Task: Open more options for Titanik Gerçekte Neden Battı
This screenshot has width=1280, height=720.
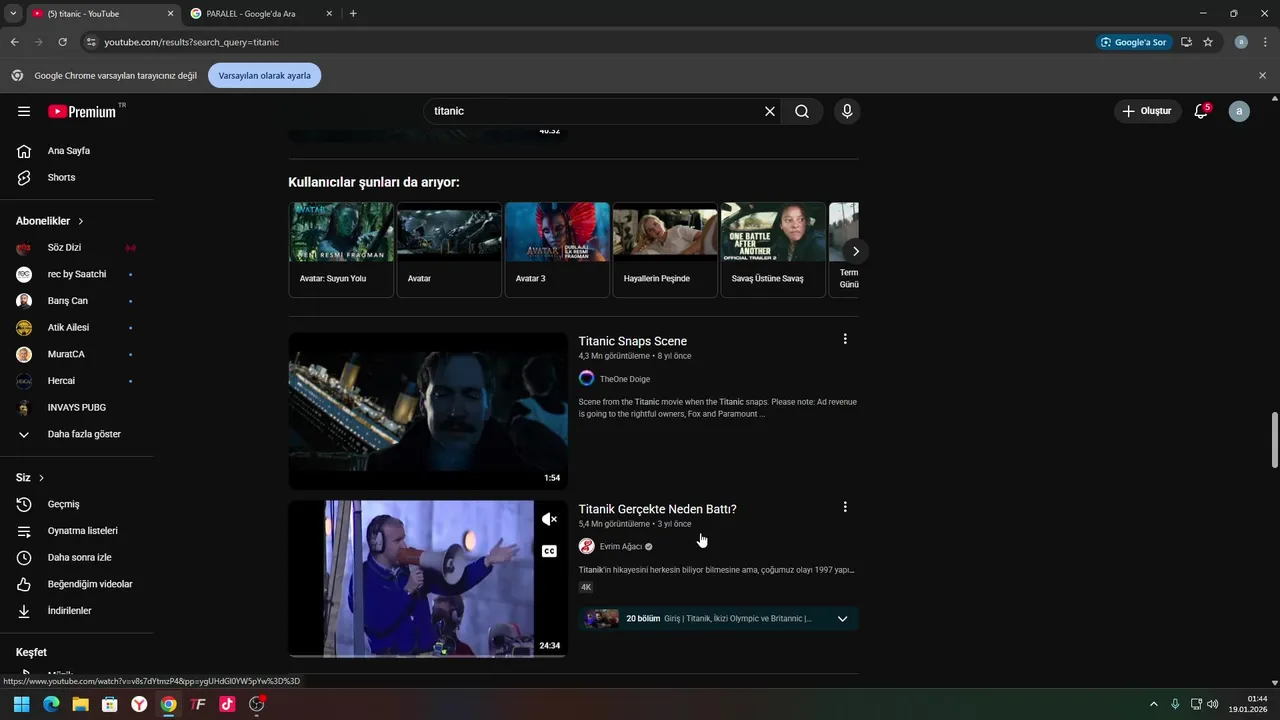Action: pyautogui.click(x=845, y=508)
